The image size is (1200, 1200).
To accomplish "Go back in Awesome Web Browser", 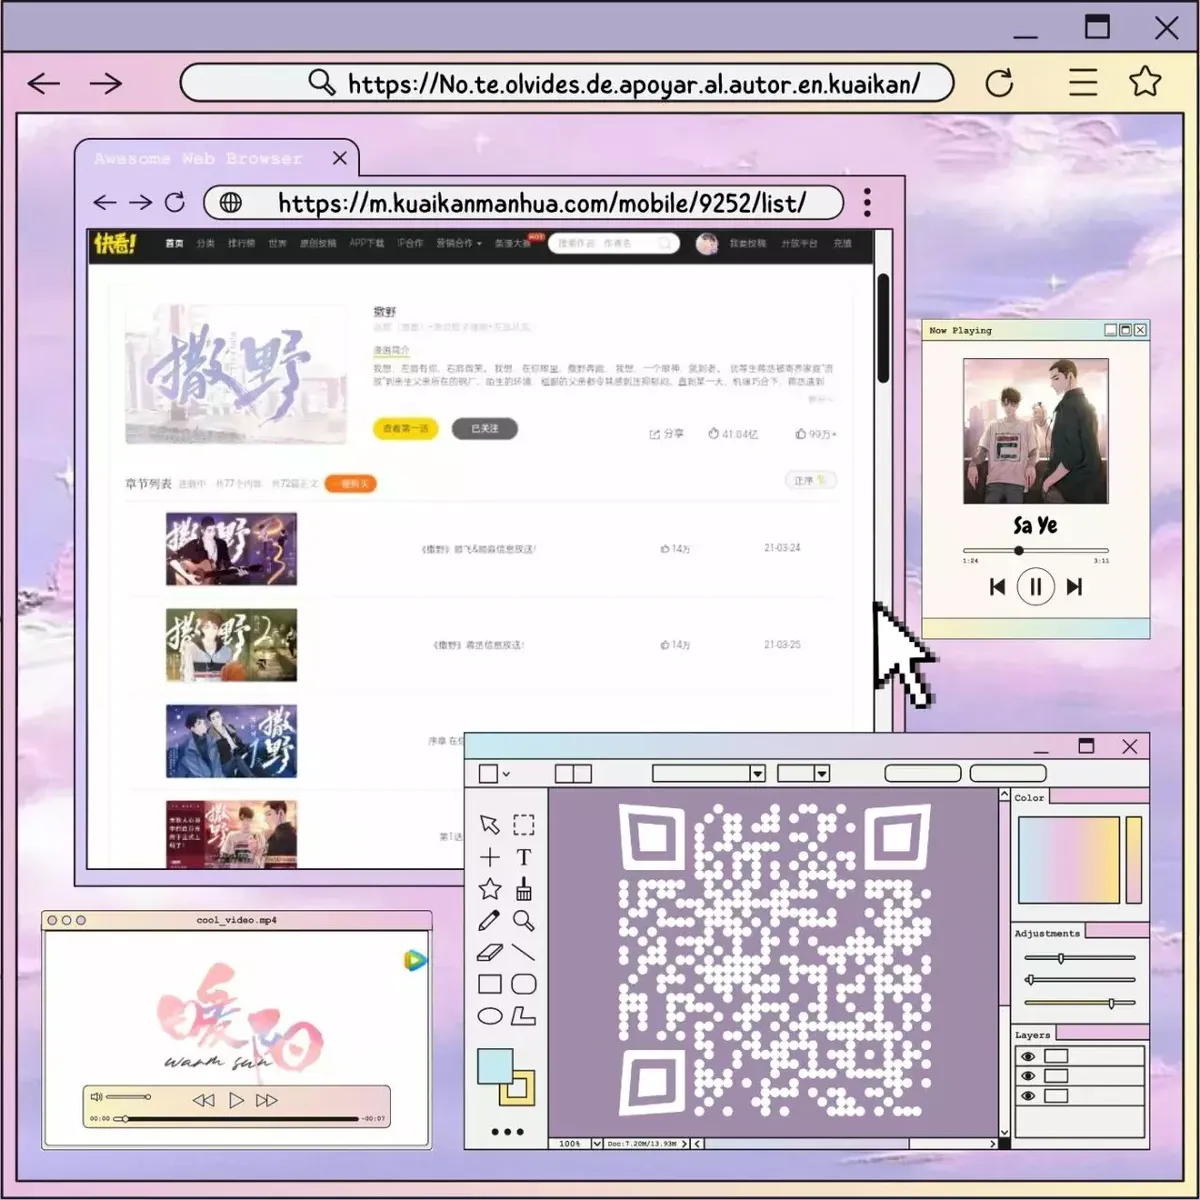I will point(105,202).
